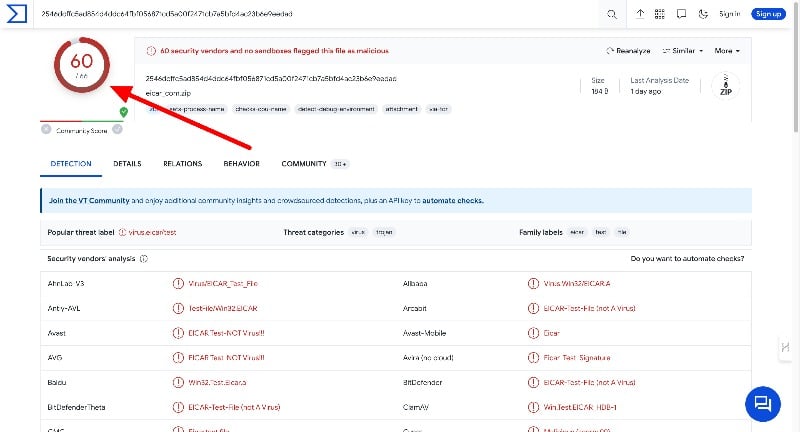Screen dimensions: 800x432
Task: Switch to the BEHAVIOR tab
Action: (x=241, y=164)
